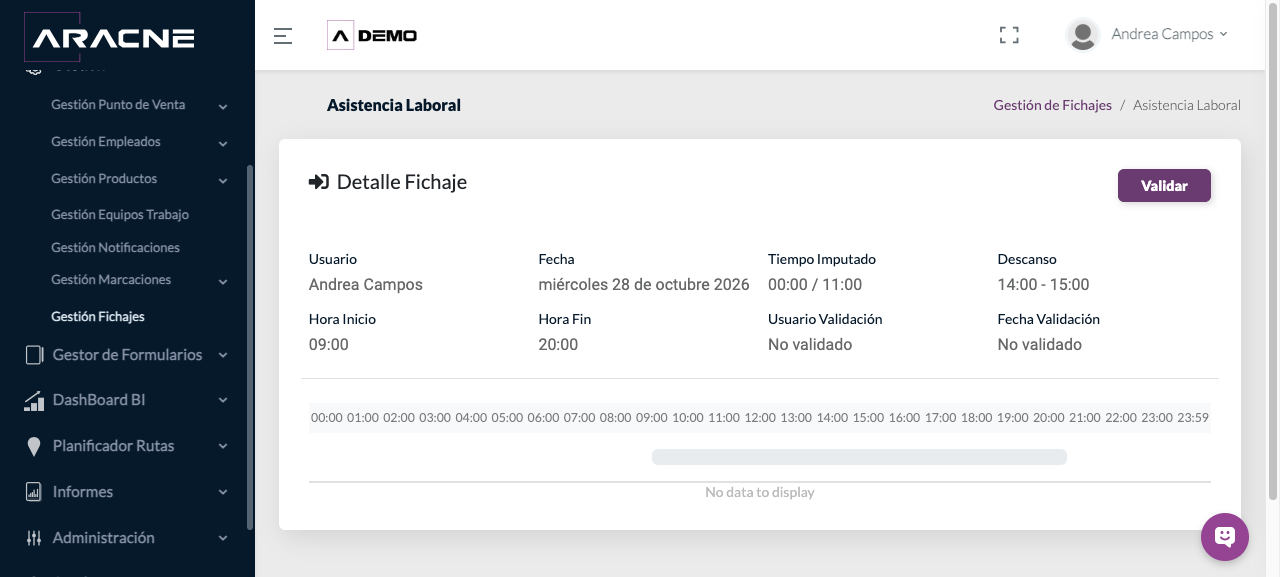This screenshot has width=1280, height=577.
Task: Open the chat support bubble
Action: click(1225, 537)
